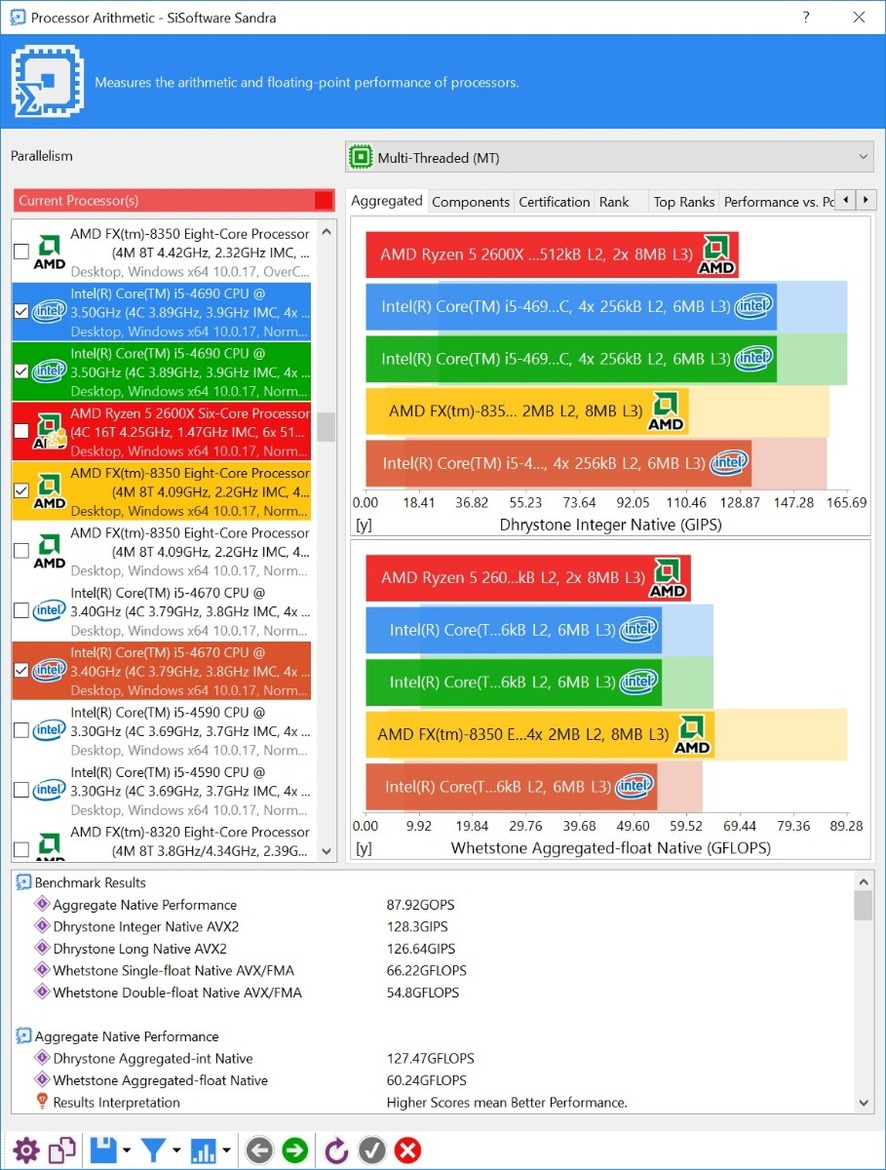Image resolution: width=886 pixels, height=1170 pixels.
Task: Select the Aggregated tab
Action: tap(387, 201)
